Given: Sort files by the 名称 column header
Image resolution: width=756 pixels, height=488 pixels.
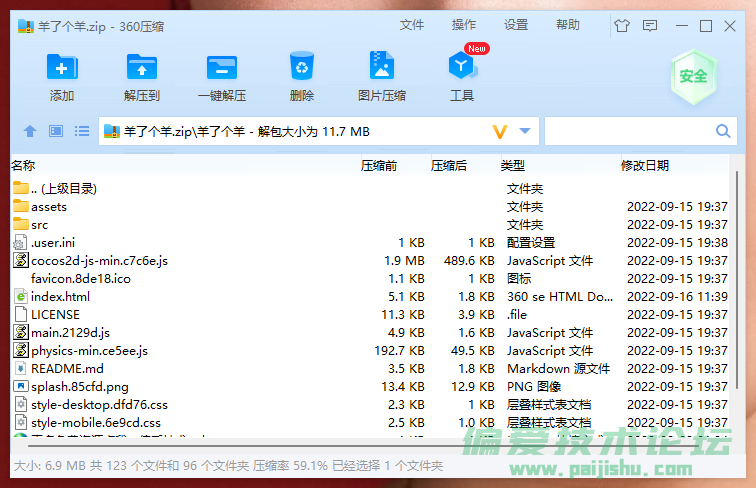Looking at the screenshot, I should [24, 165].
